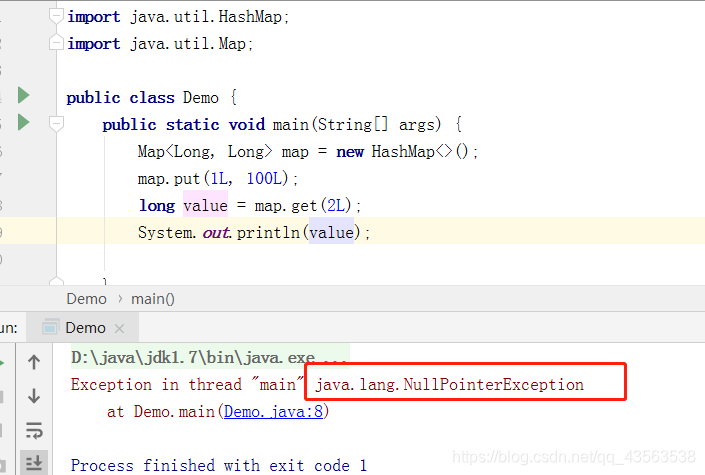Click 'Process finished with exit code 1'
Image resolution: width=705 pixels, height=475 pixels.
point(219,465)
